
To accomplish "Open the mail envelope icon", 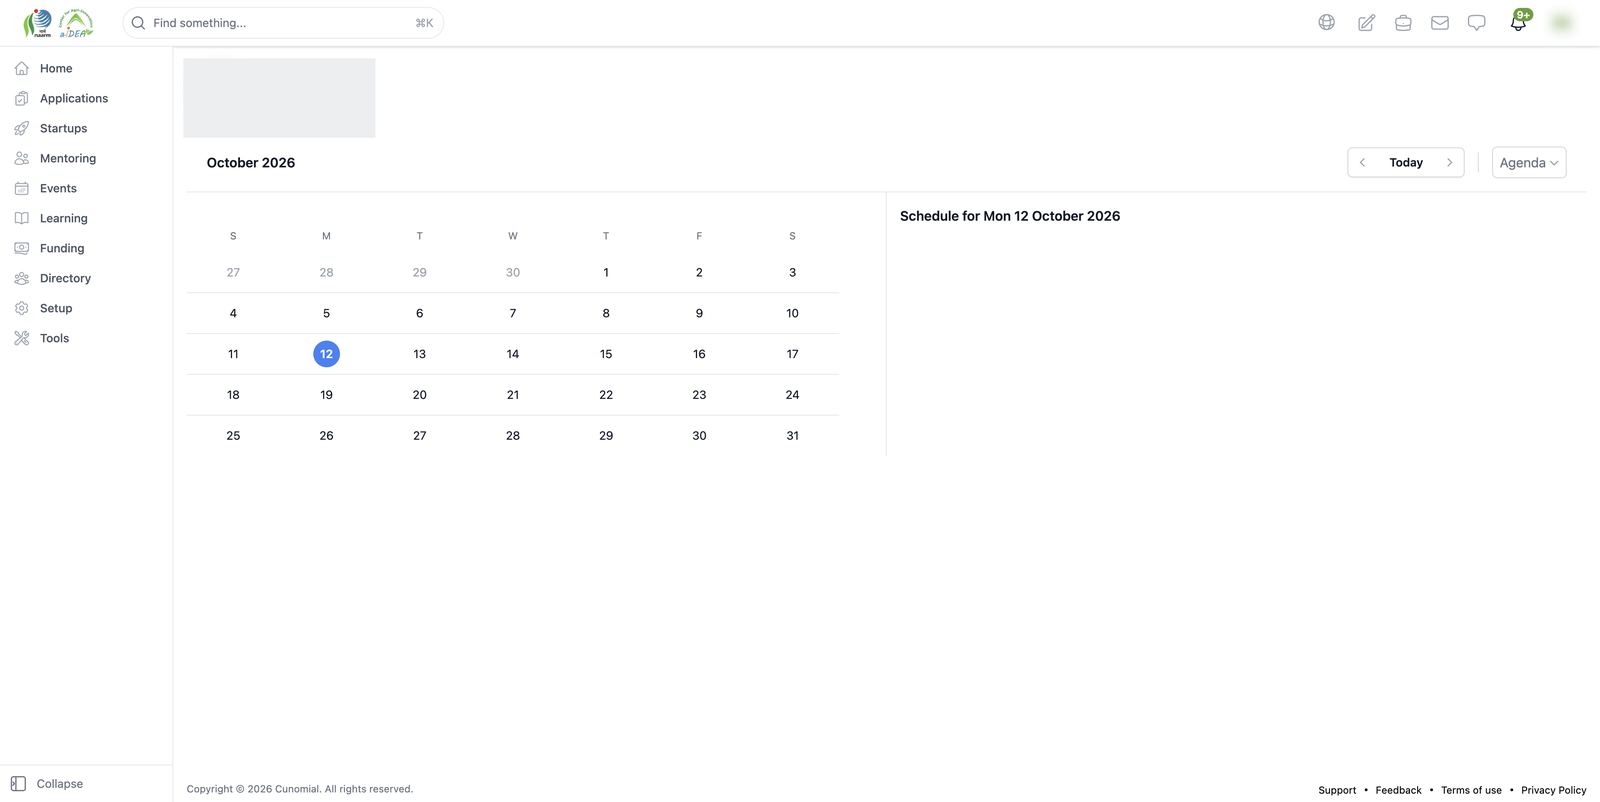I will (x=1440, y=22).
